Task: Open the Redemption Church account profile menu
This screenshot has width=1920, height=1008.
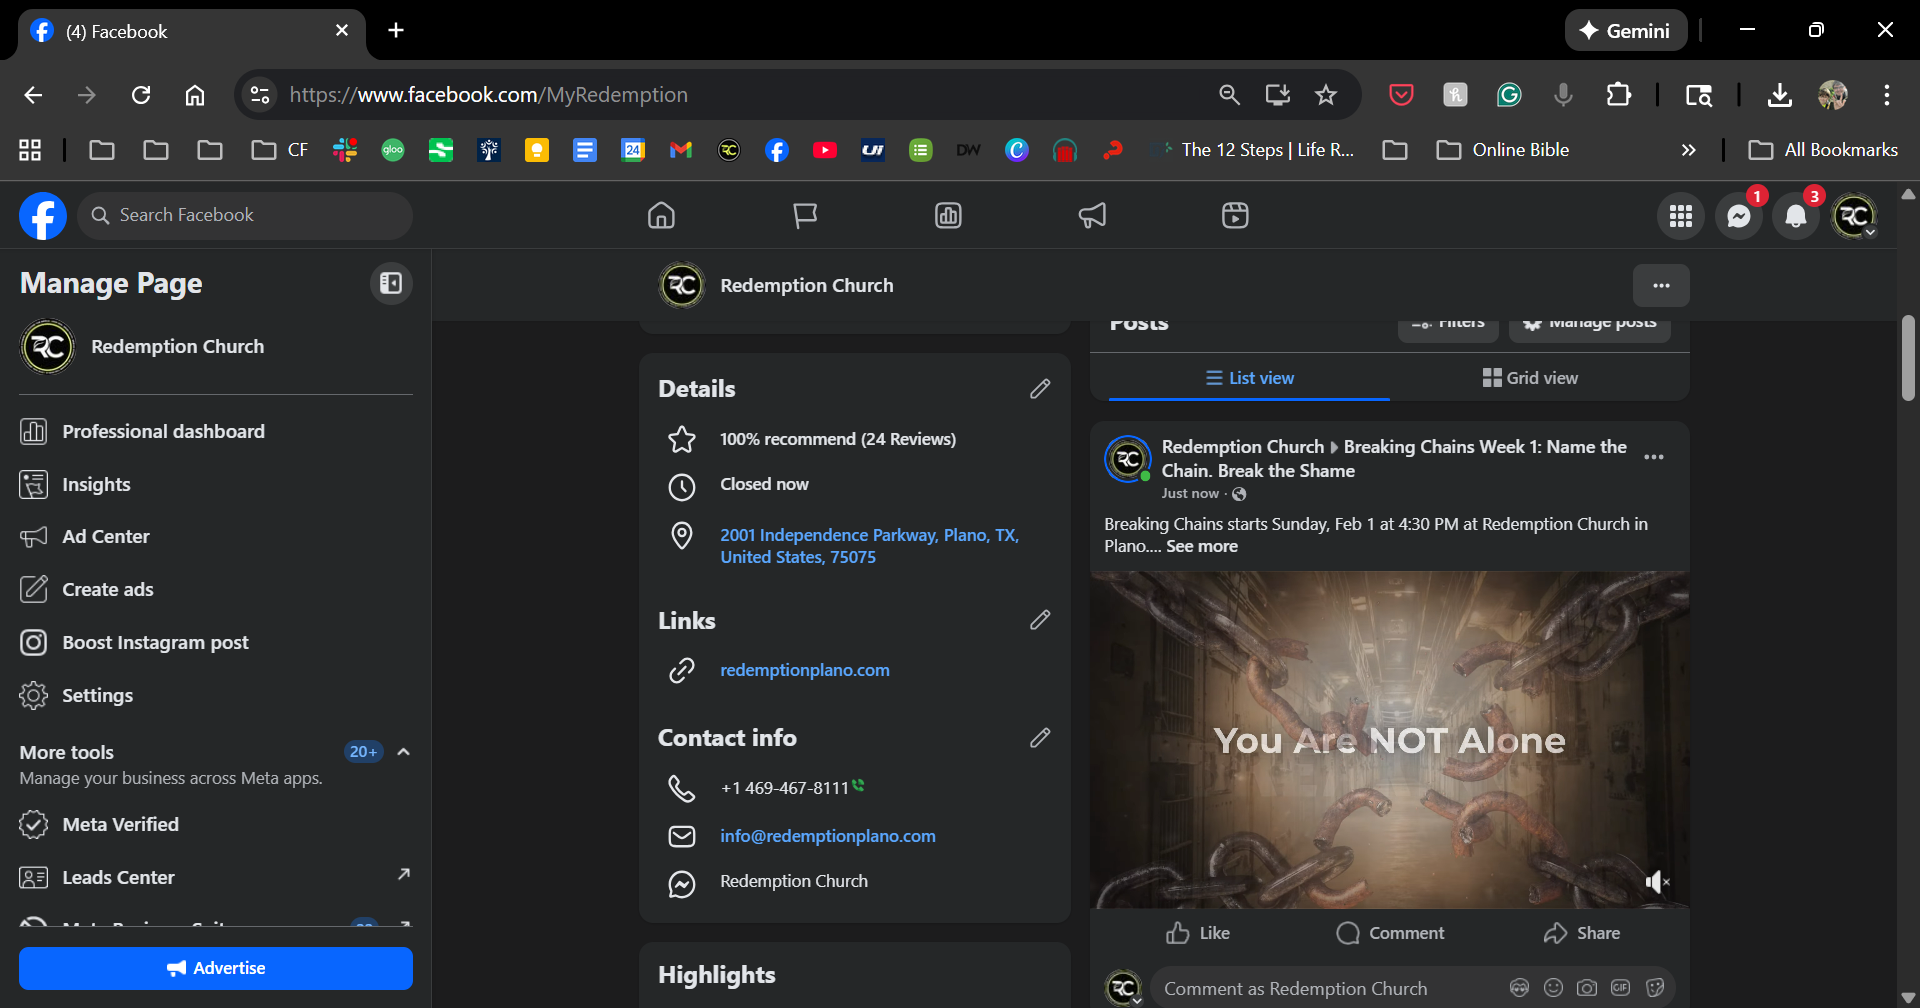Action: tap(1853, 216)
